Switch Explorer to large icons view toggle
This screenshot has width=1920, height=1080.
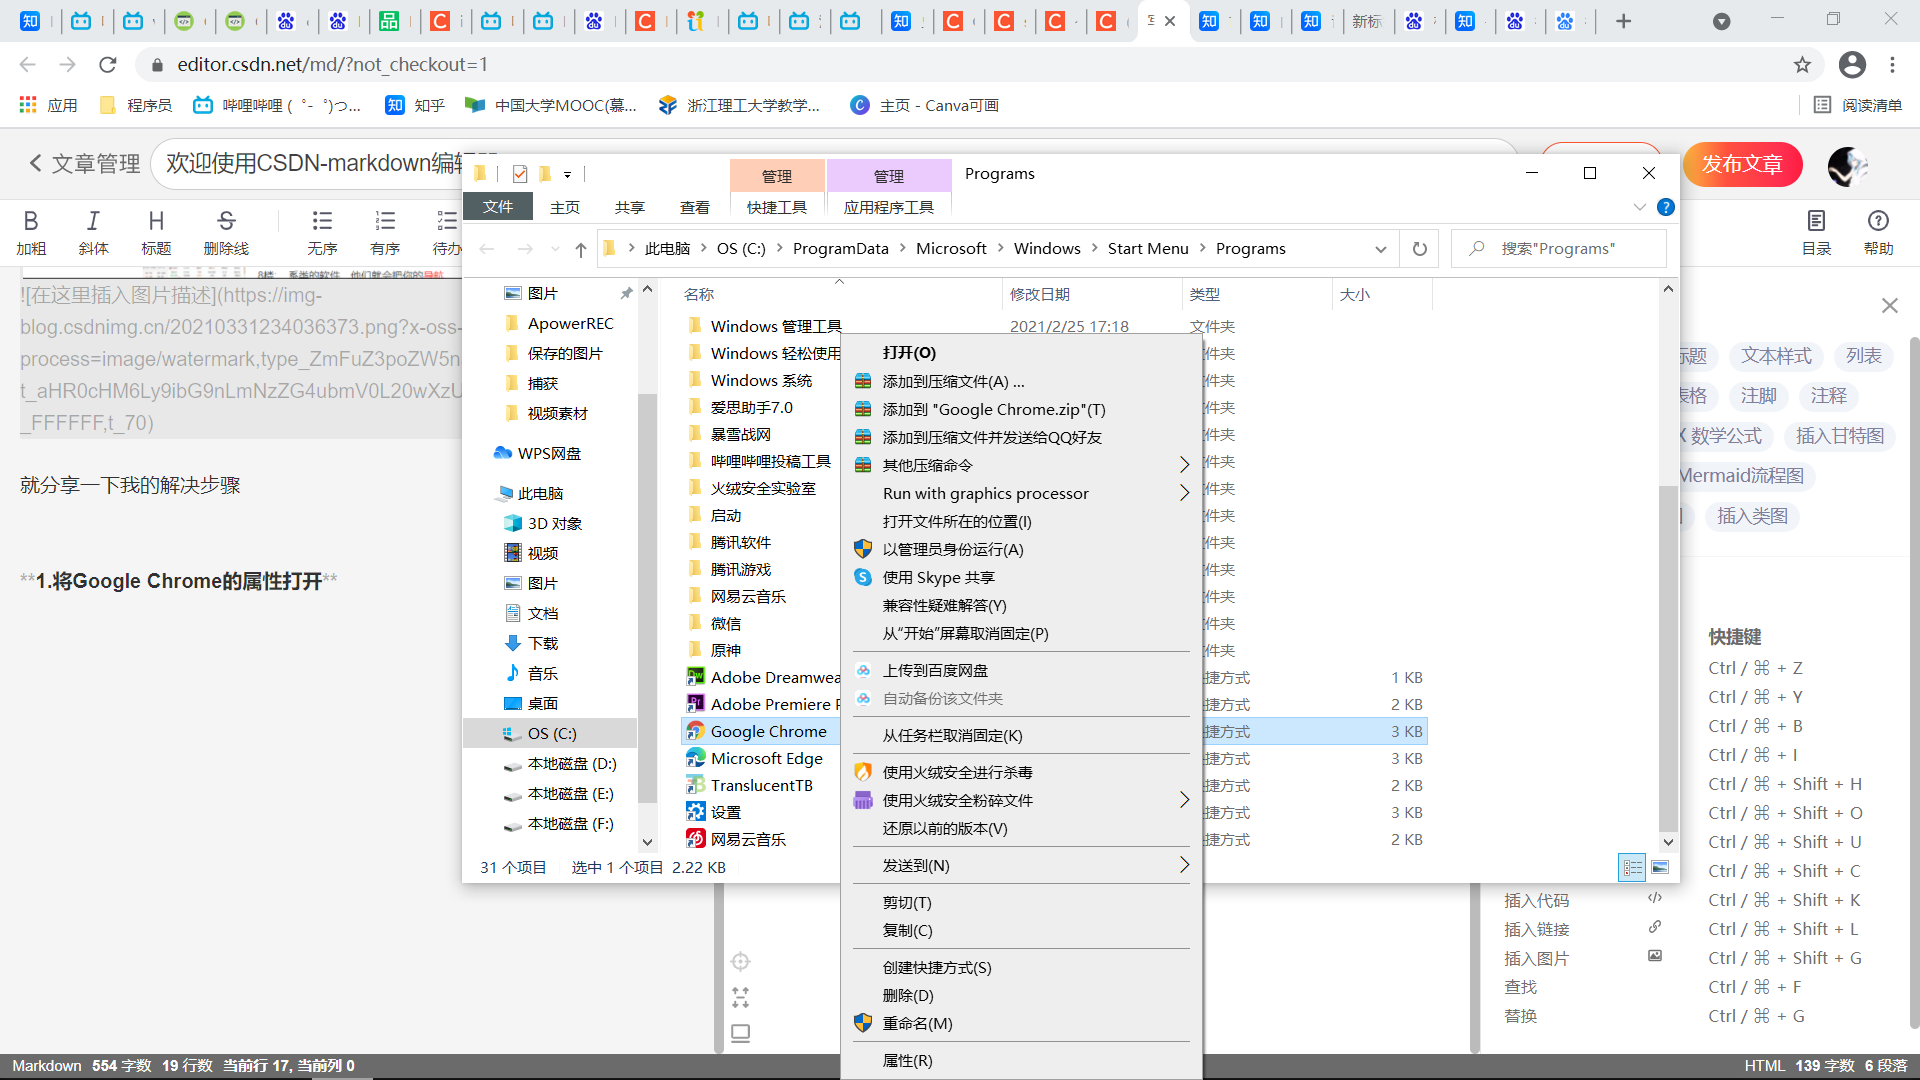point(1662,867)
